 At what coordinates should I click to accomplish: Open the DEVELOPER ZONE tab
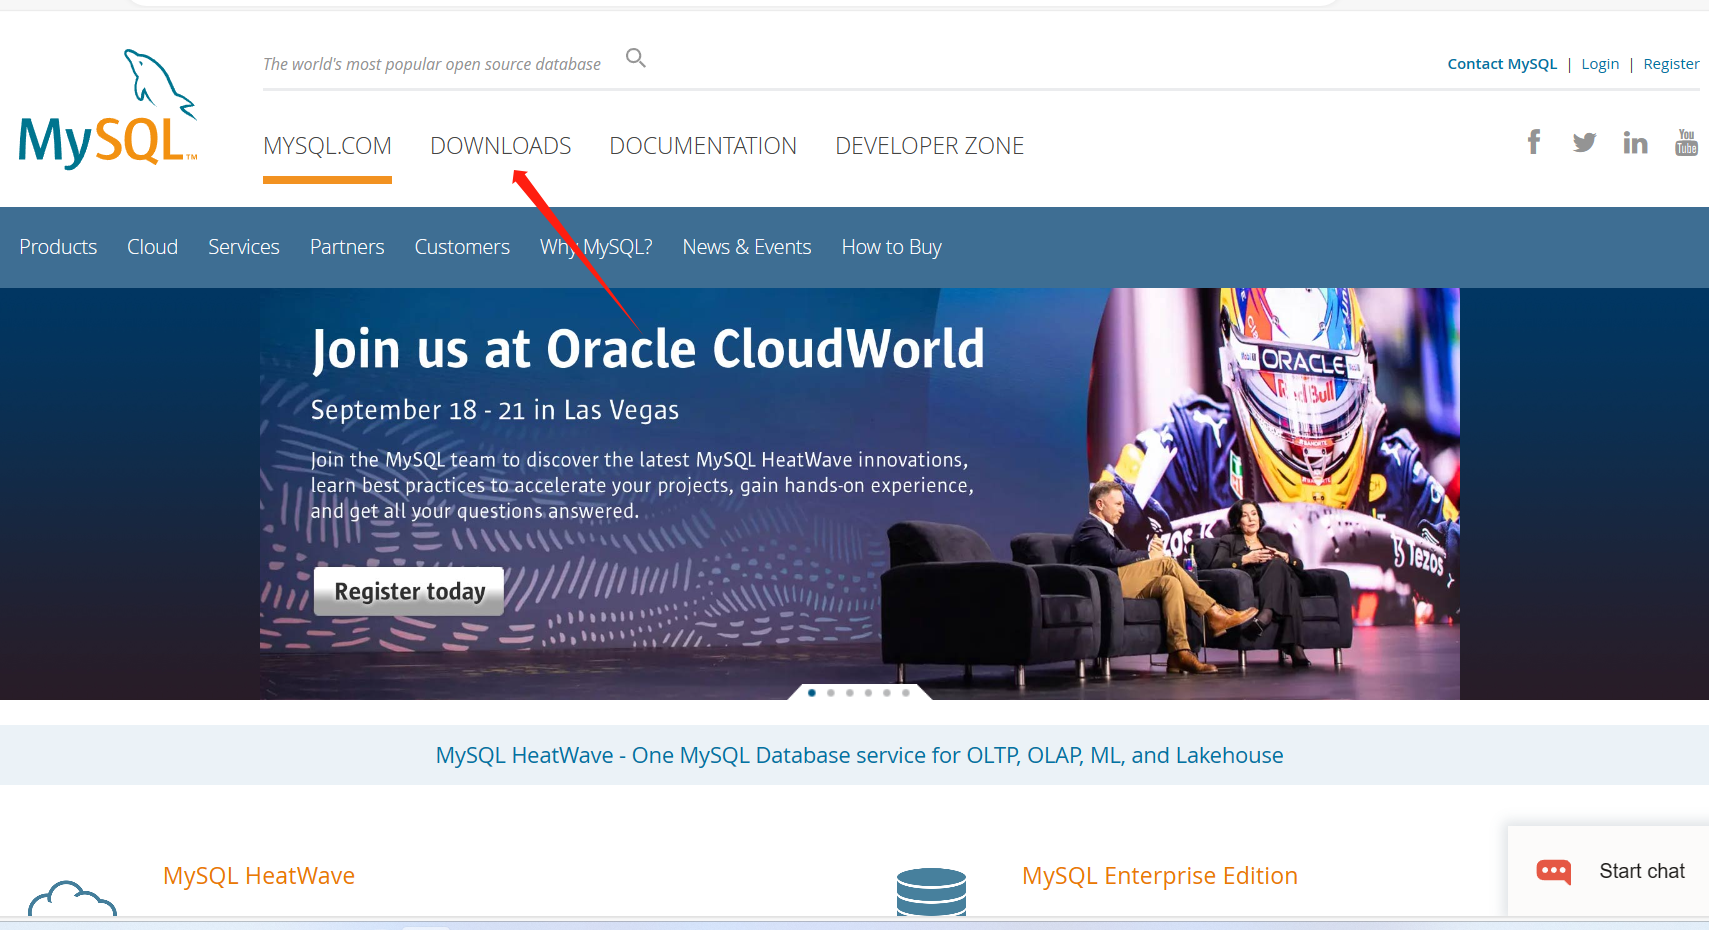(x=930, y=146)
